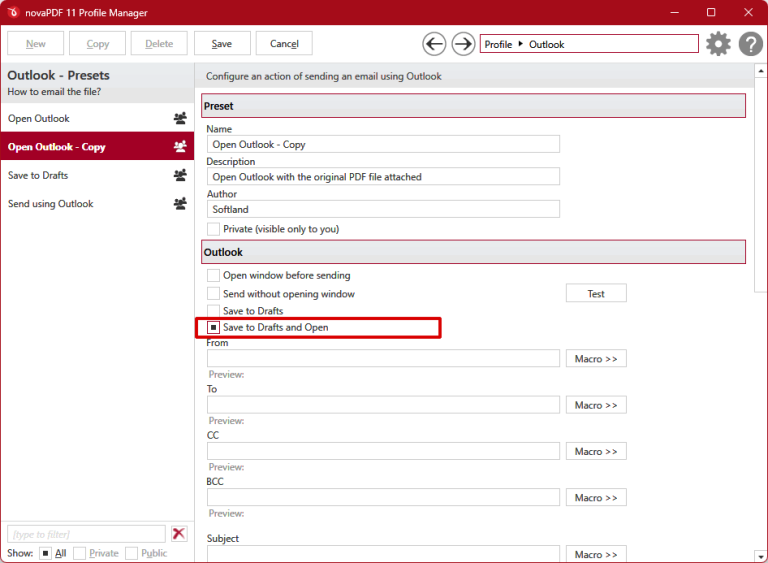
Task: Expand the Macro menu for the From field
Action: (x=596, y=359)
